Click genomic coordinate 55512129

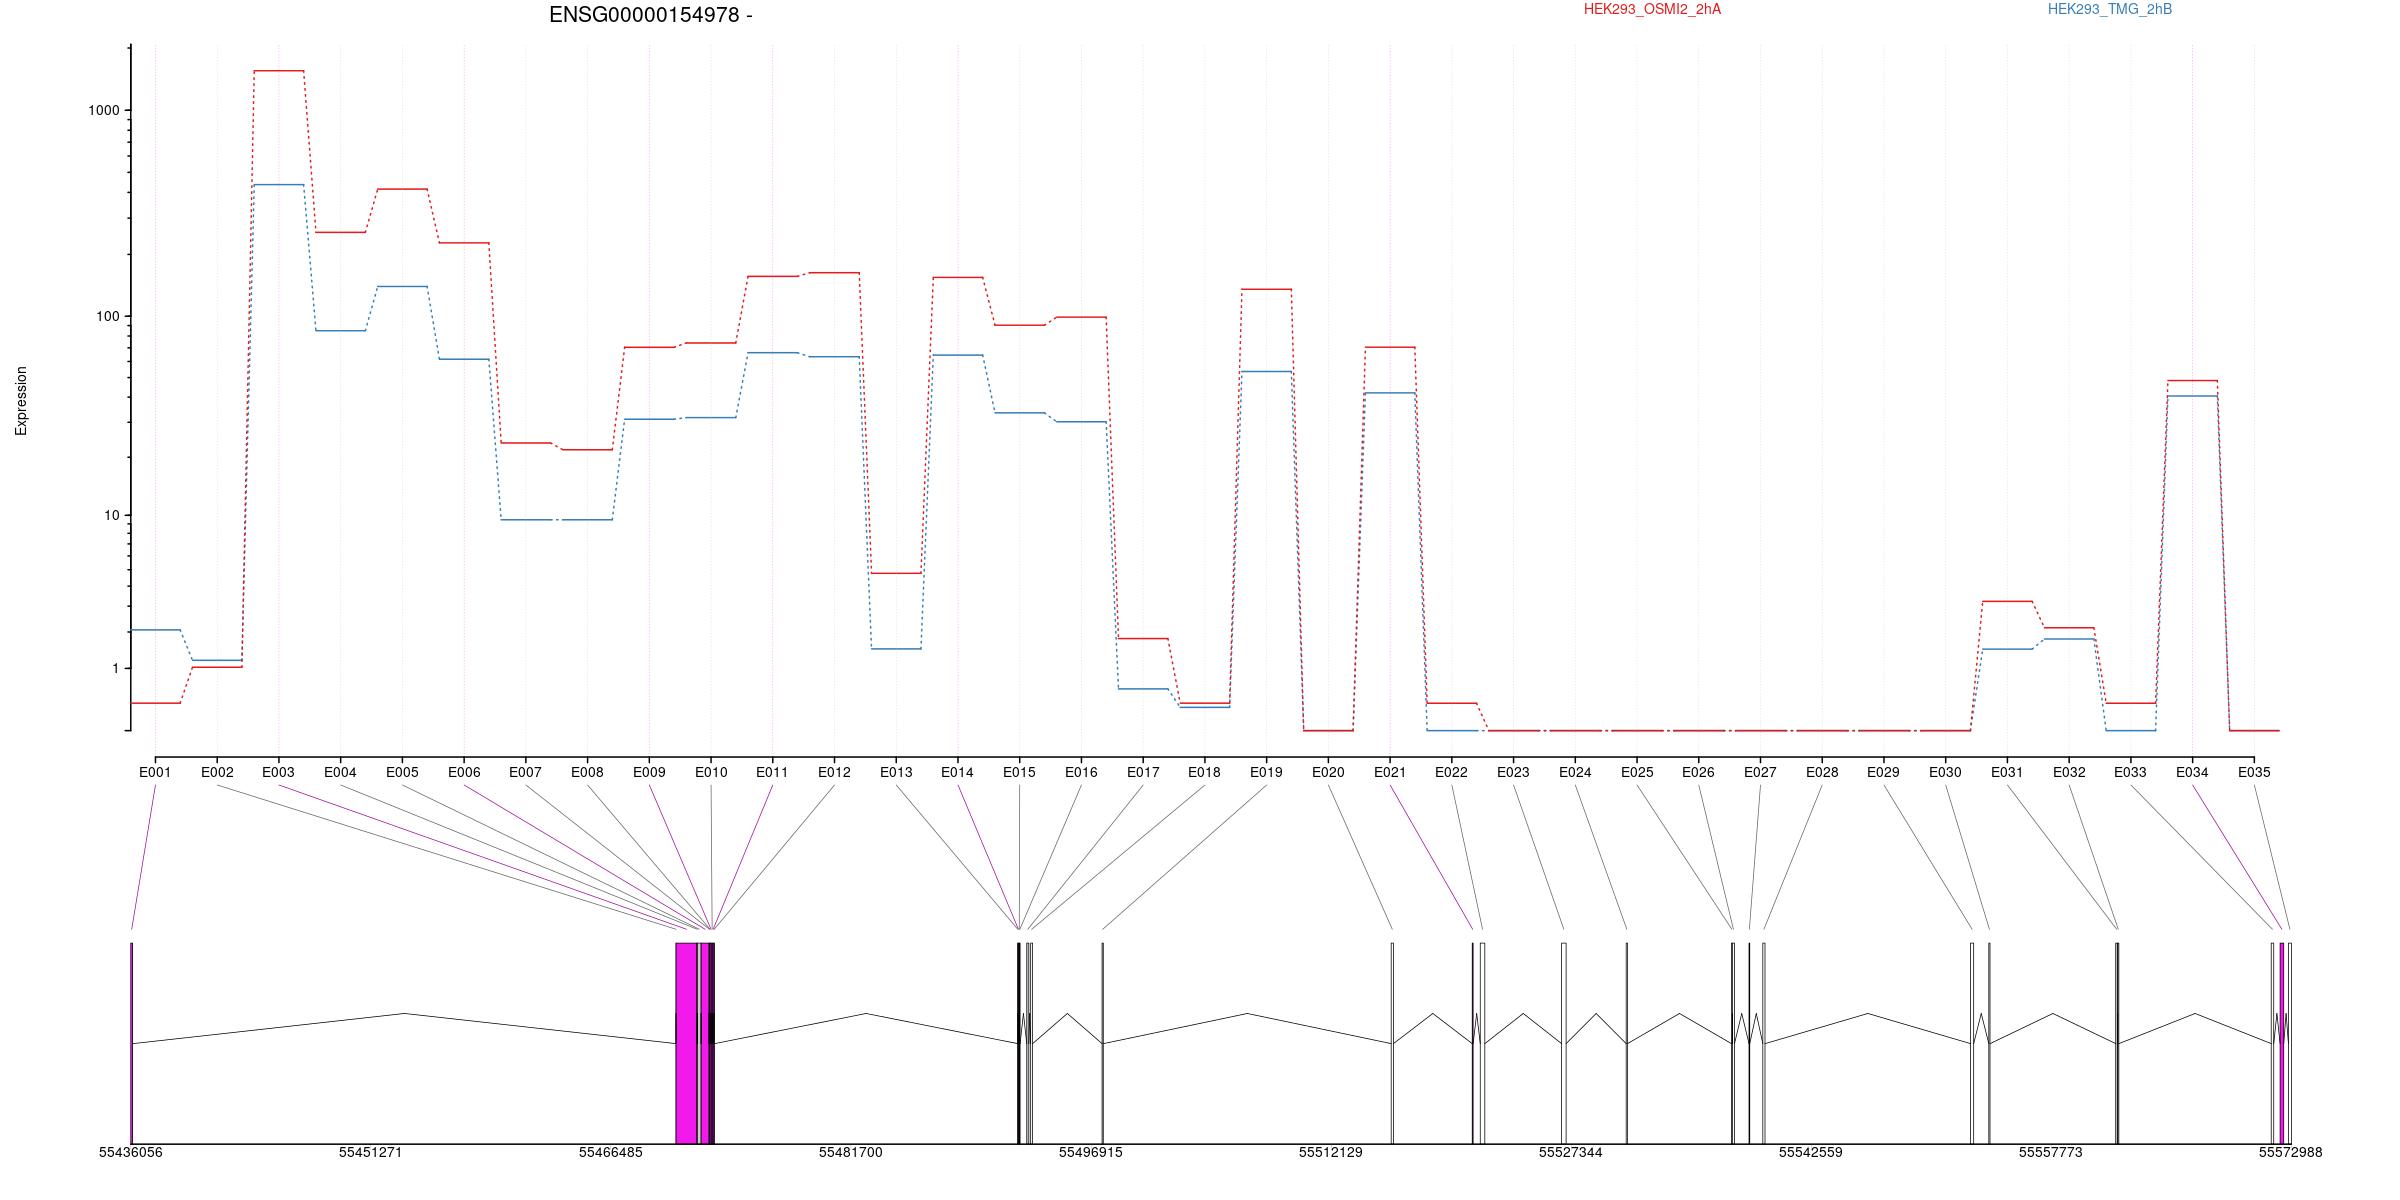[1330, 1153]
